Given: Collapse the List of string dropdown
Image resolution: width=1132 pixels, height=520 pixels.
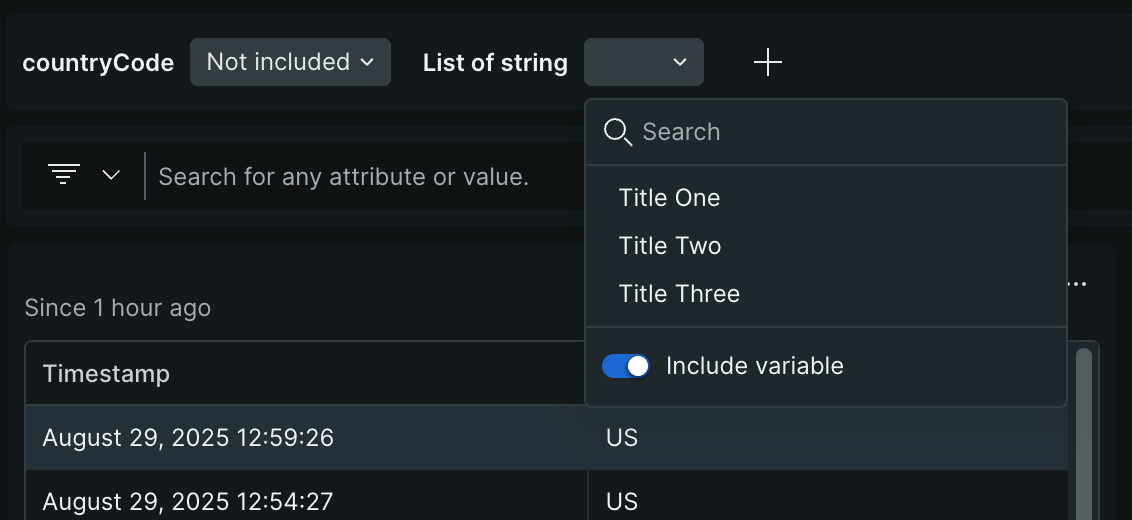Looking at the screenshot, I should click(644, 62).
